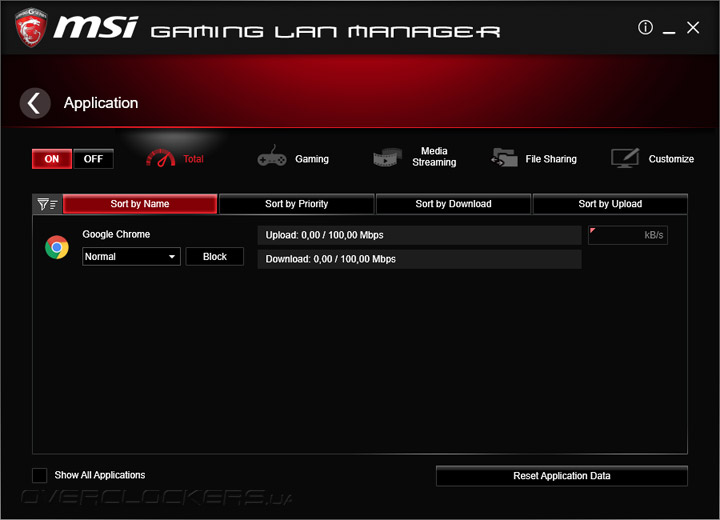This screenshot has width=720, height=520.
Task: Select the Total speedometer icon
Action: click(160, 158)
